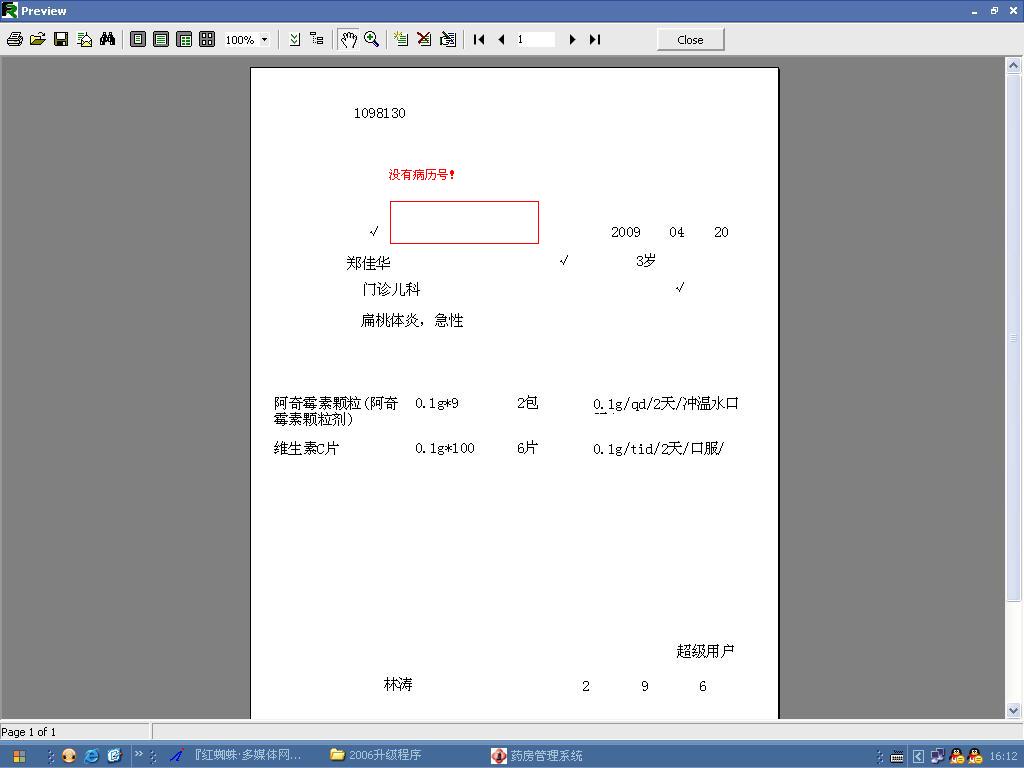The width and height of the screenshot is (1024, 768).
Task: Click the network connection tray icon
Action: 937,756
